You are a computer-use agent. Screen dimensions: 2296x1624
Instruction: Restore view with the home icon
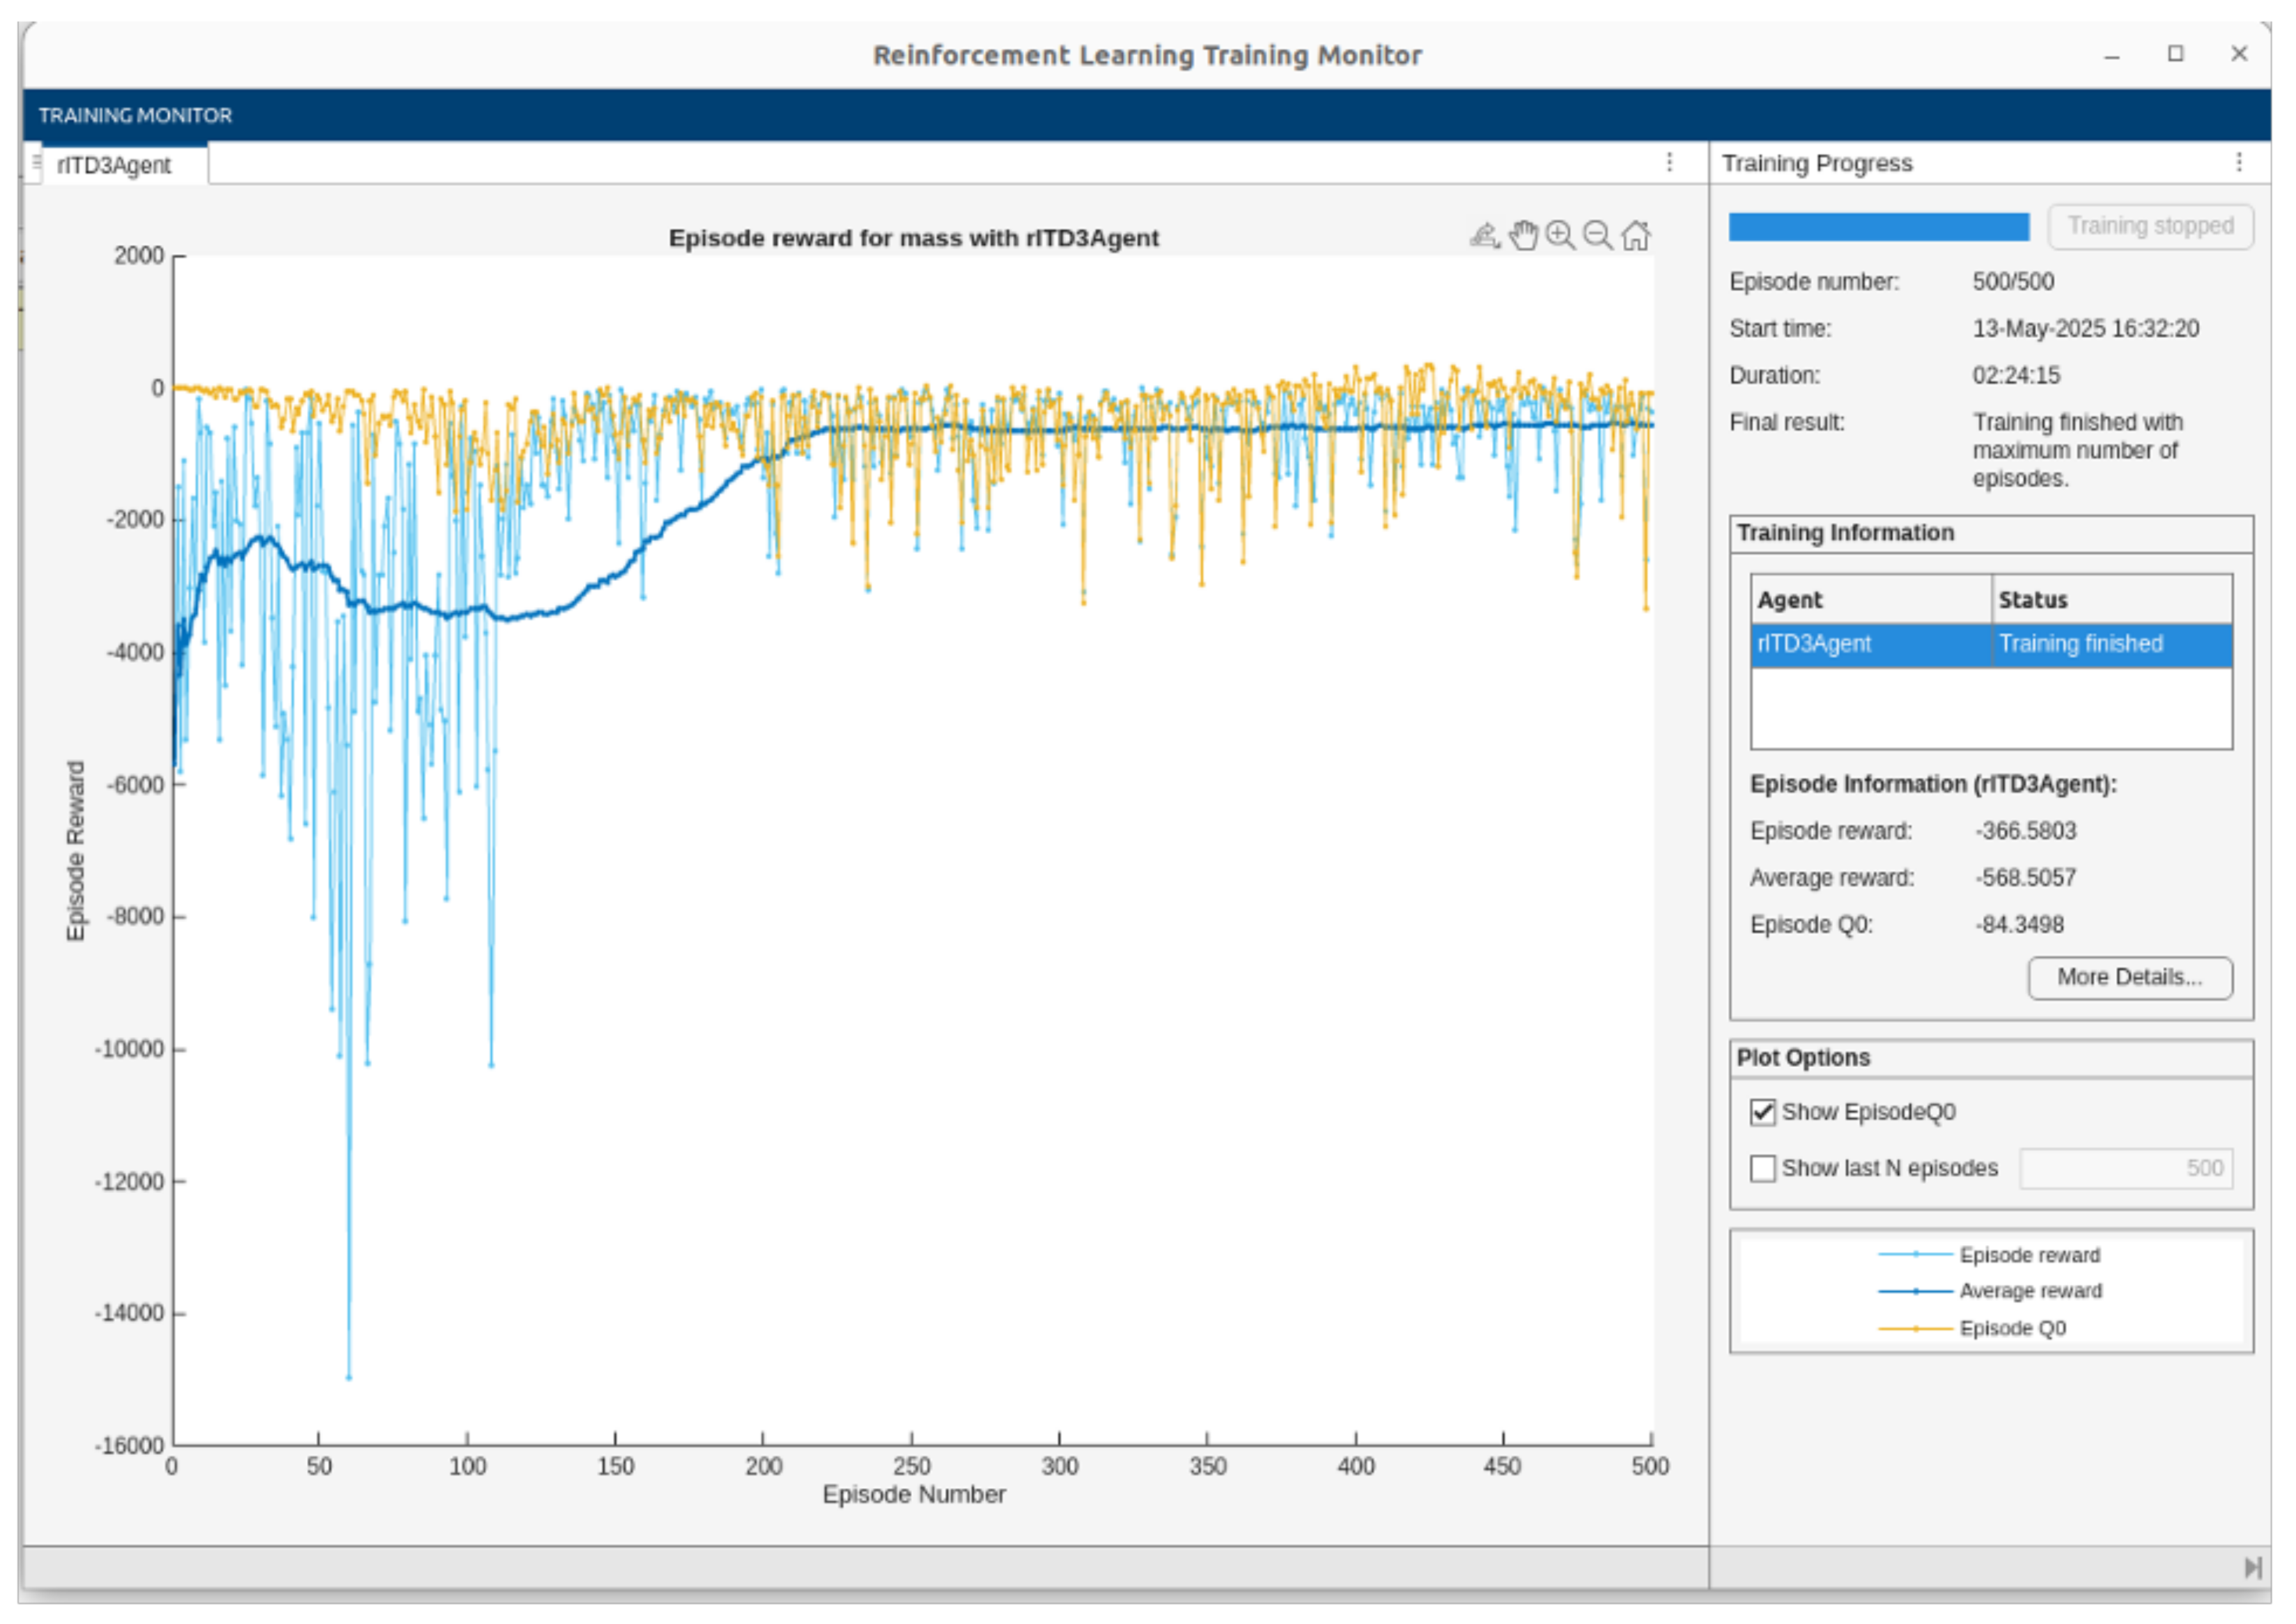(1636, 236)
